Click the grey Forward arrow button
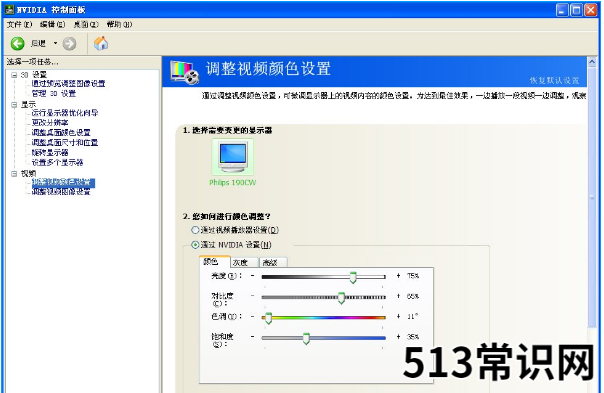Viewport: 604px width, 393px height. coord(69,44)
